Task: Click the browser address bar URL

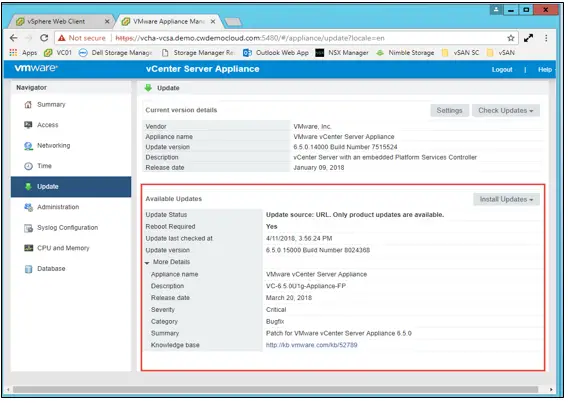Action: pyautogui.click(x=250, y=38)
